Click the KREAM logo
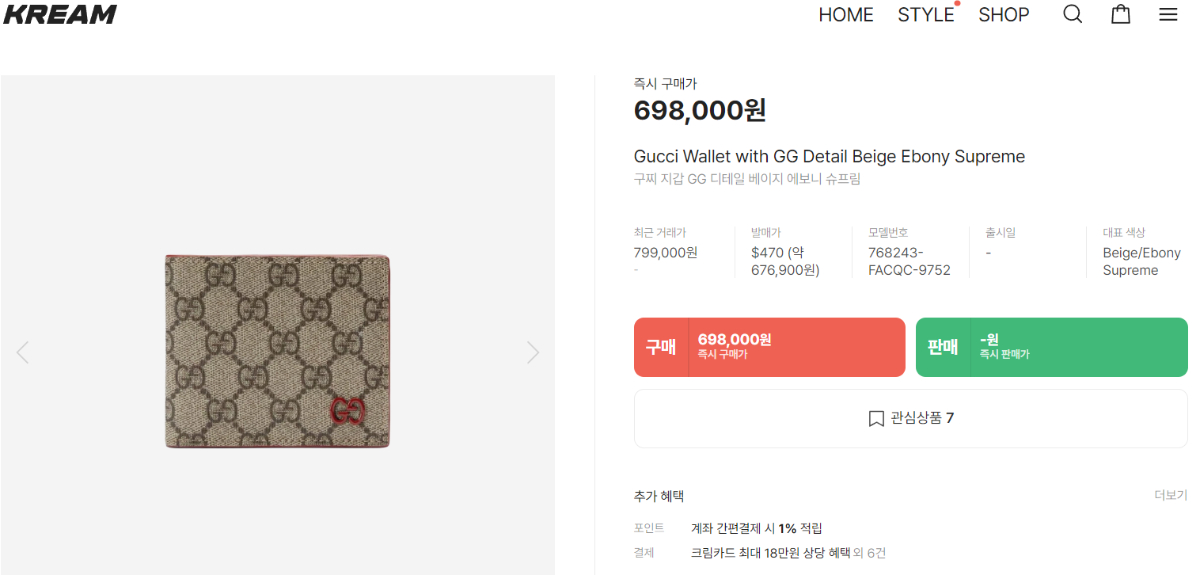The image size is (1200, 575). pyautogui.click(x=60, y=14)
